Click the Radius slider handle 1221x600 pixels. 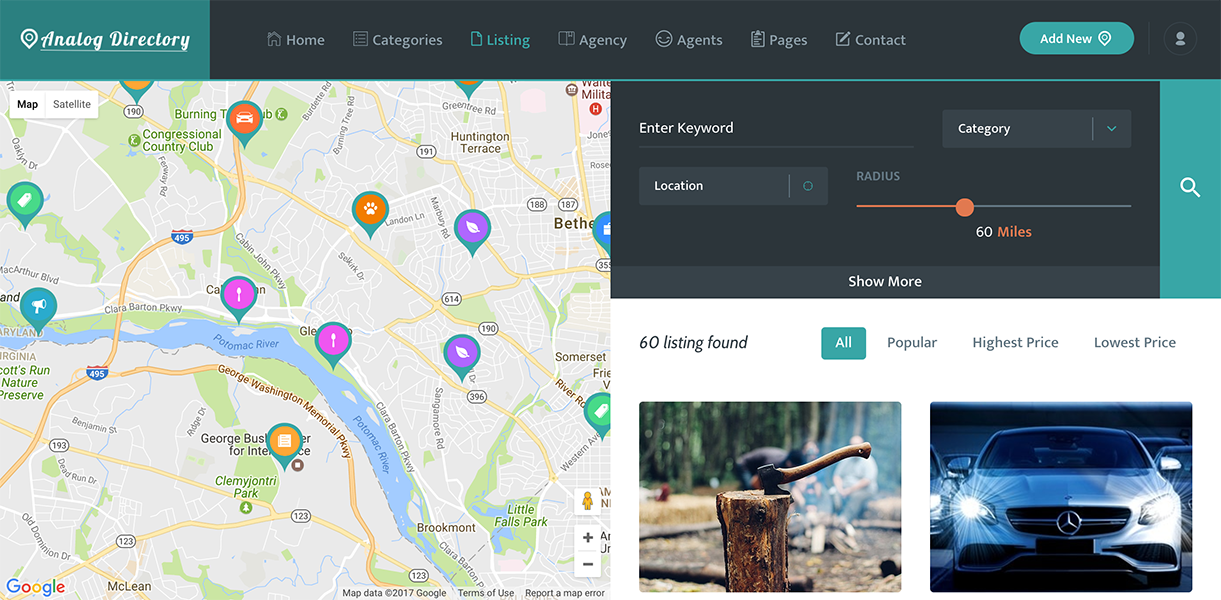(x=964, y=207)
